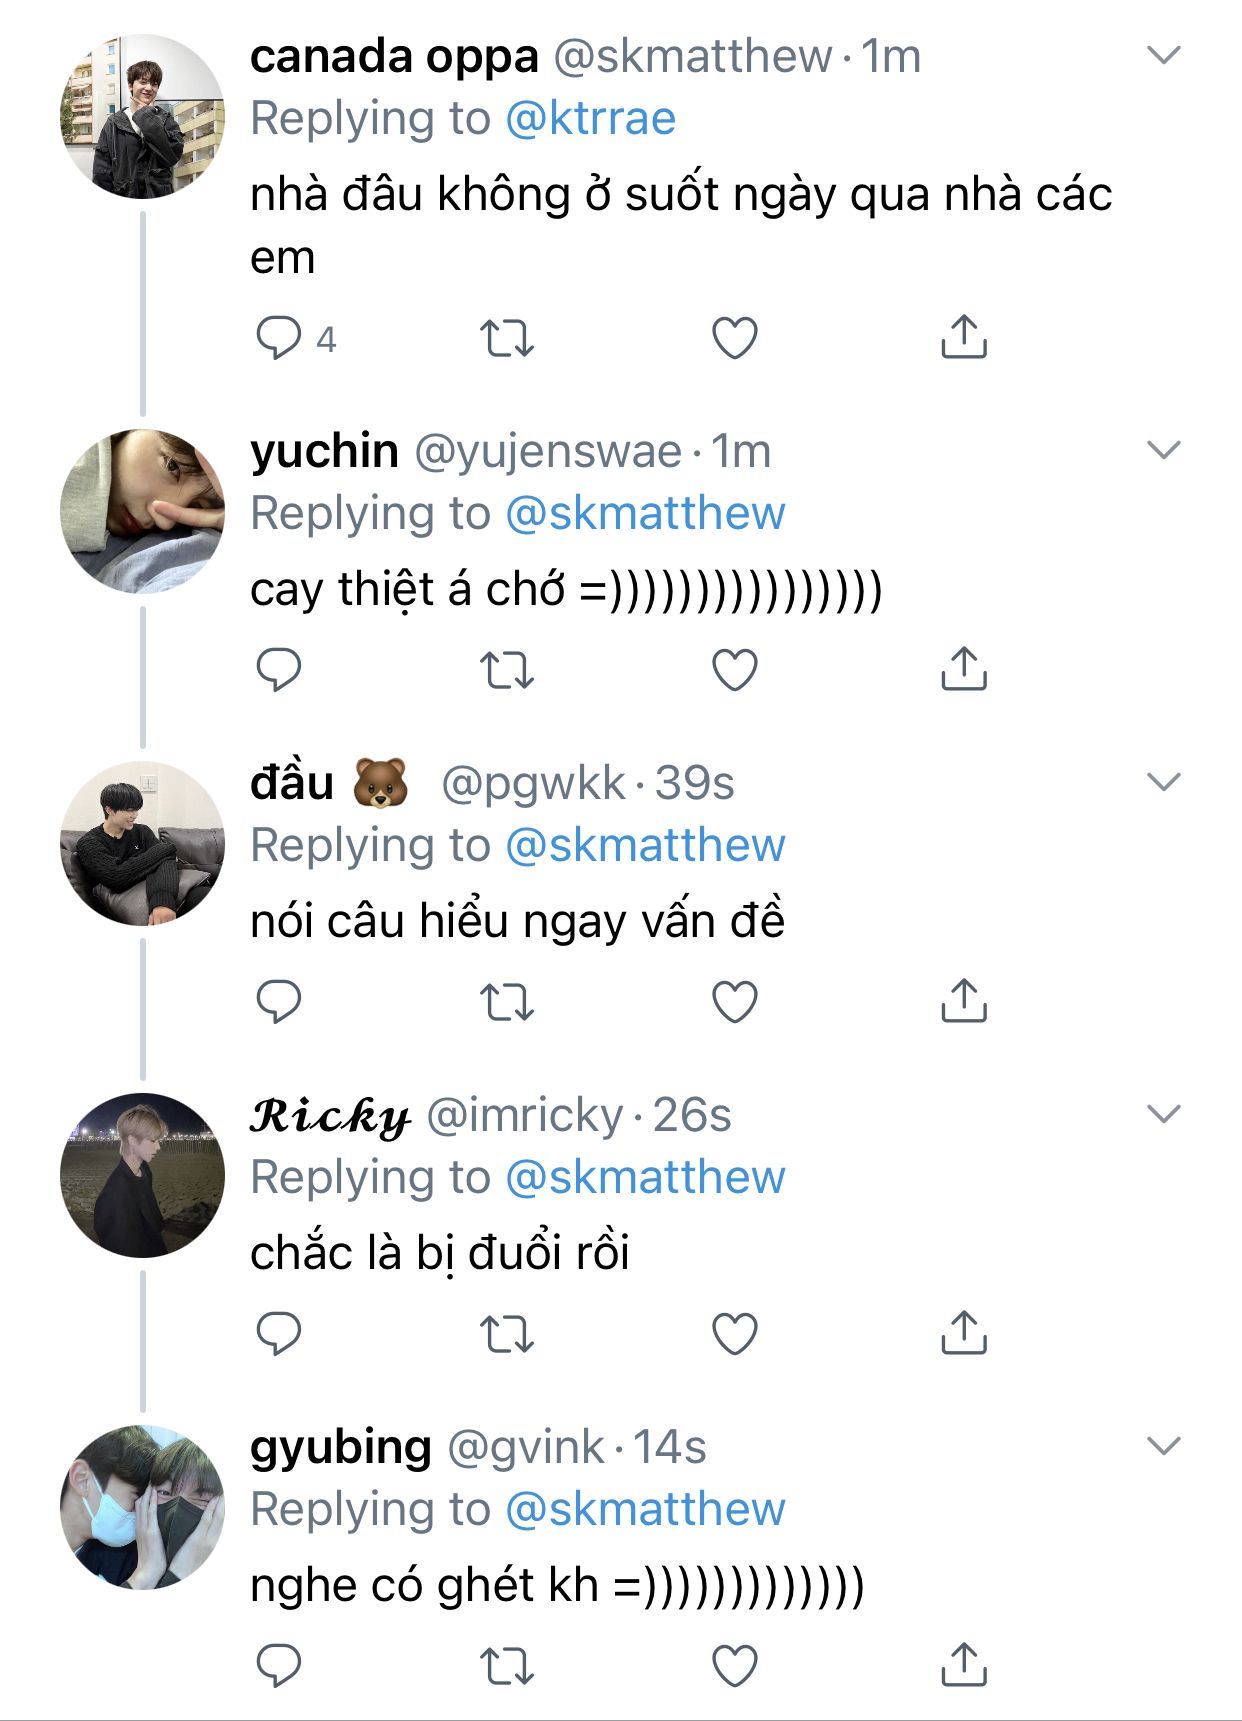Like the @pgwkk reply tweet
The width and height of the screenshot is (1242, 1721).
click(734, 1002)
